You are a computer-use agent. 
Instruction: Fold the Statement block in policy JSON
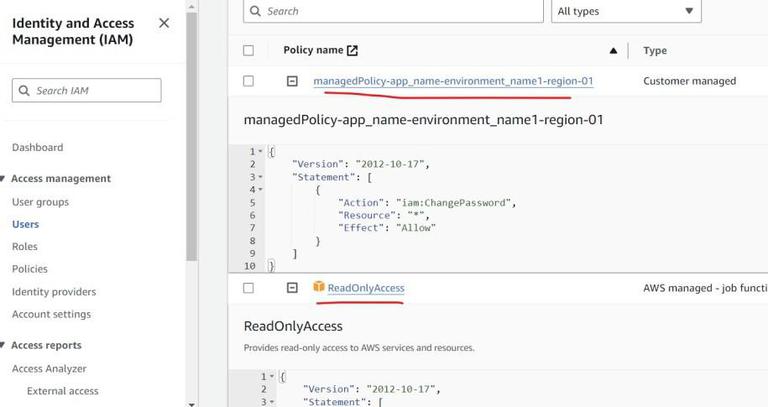[x=261, y=177]
